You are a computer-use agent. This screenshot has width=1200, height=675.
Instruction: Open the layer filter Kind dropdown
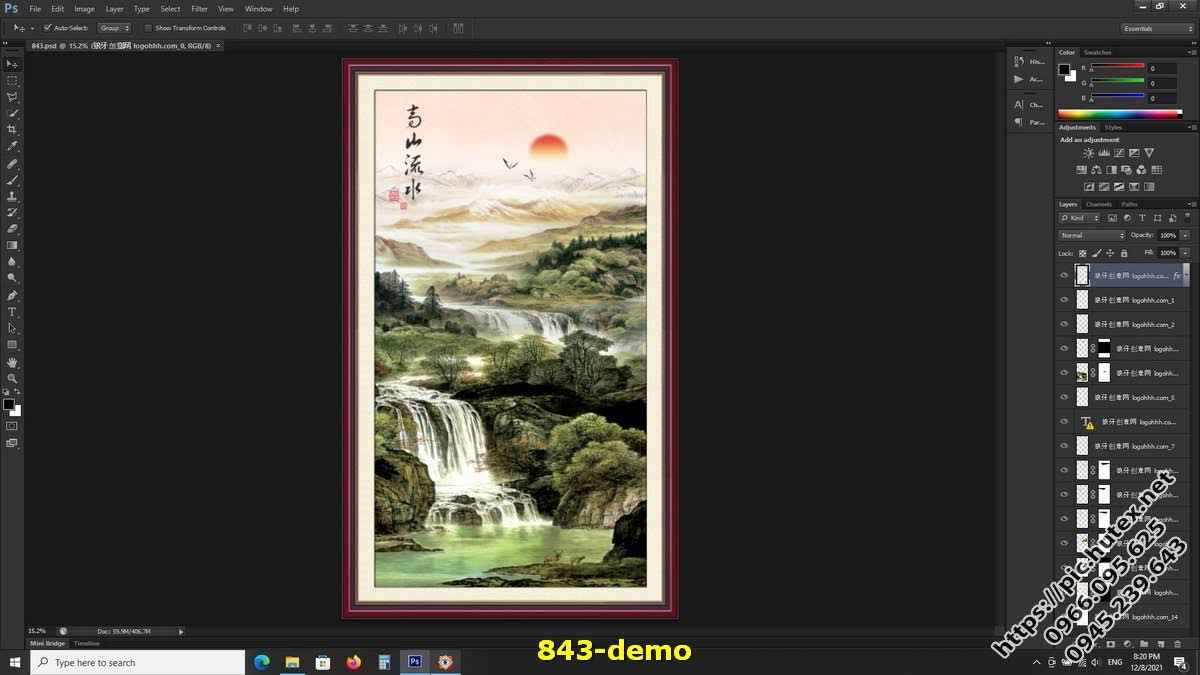pyautogui.click(x=1079, y=217)
